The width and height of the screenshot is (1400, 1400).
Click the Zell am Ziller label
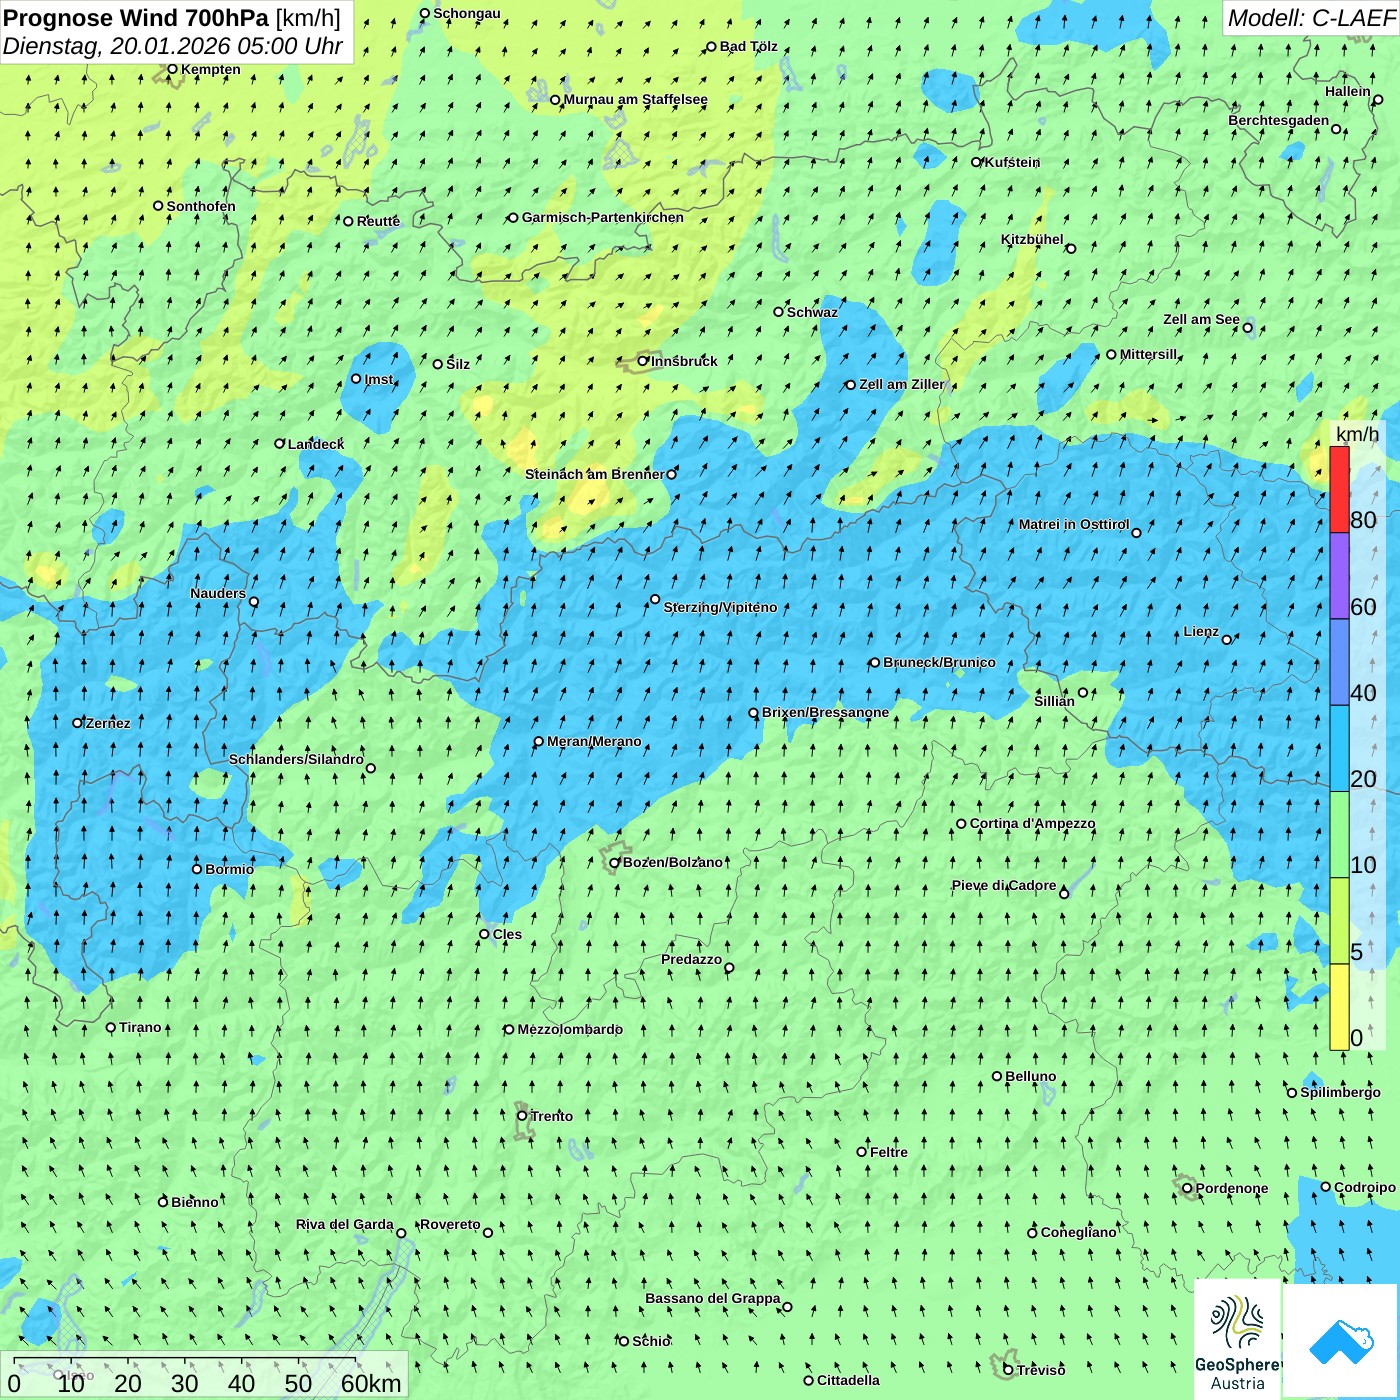tap(901, 384)
